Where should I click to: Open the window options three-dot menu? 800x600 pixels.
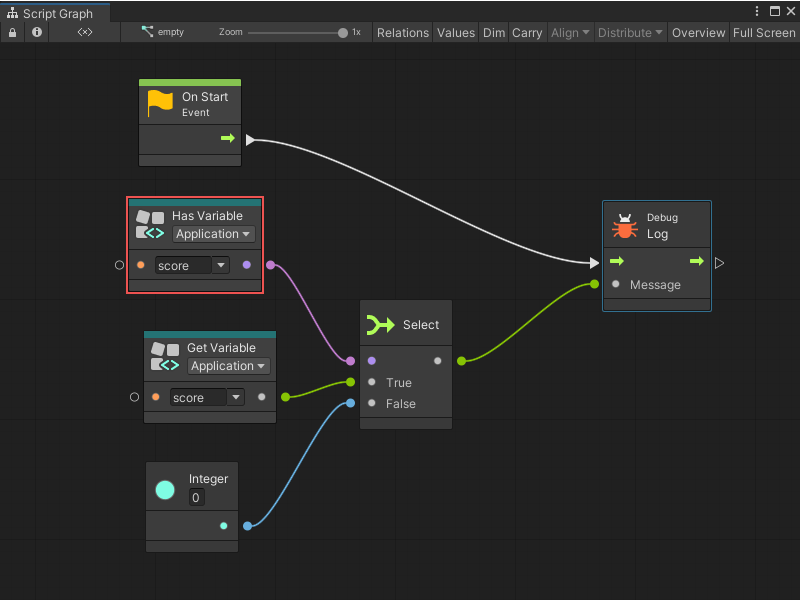click(x=757, y=10)
